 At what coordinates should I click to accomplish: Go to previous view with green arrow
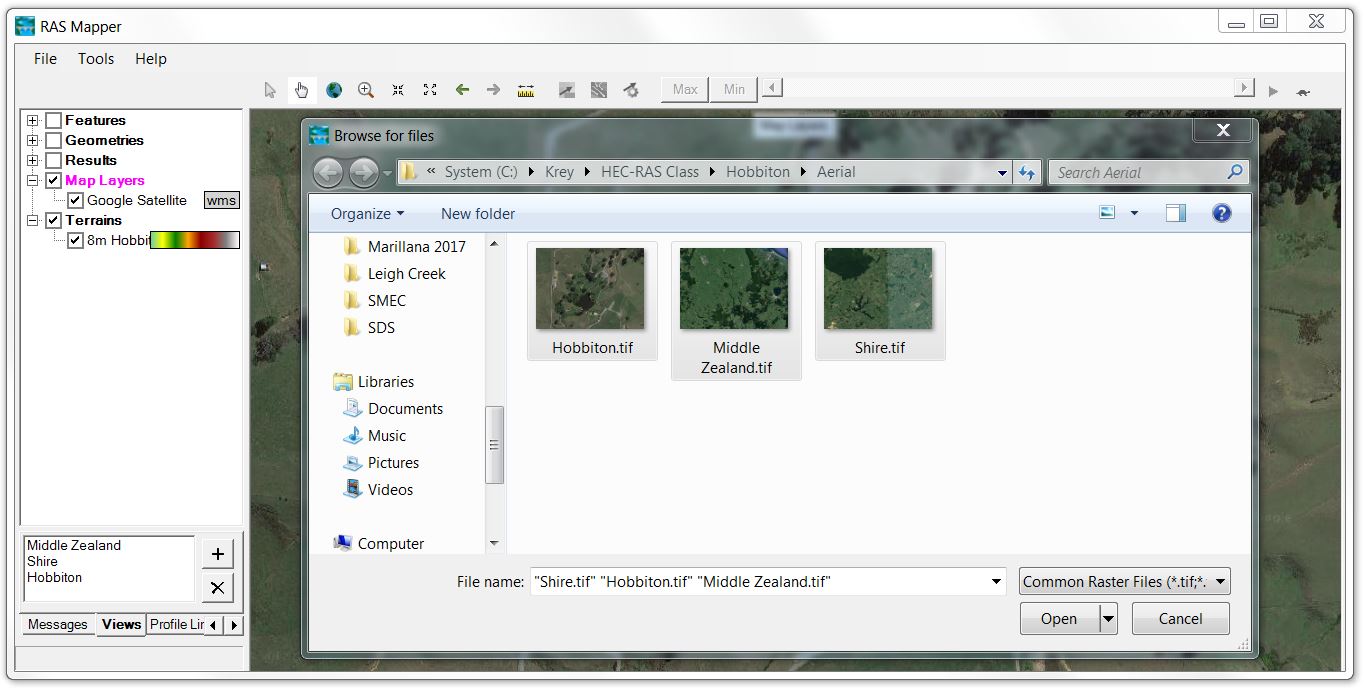tap(462, 90)
